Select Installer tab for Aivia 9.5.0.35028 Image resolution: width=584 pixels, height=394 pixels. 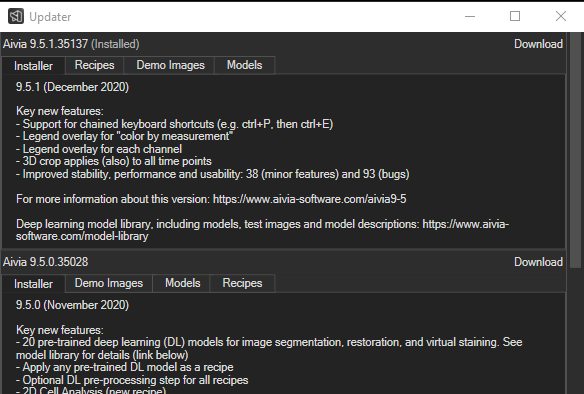coord(34,284)
